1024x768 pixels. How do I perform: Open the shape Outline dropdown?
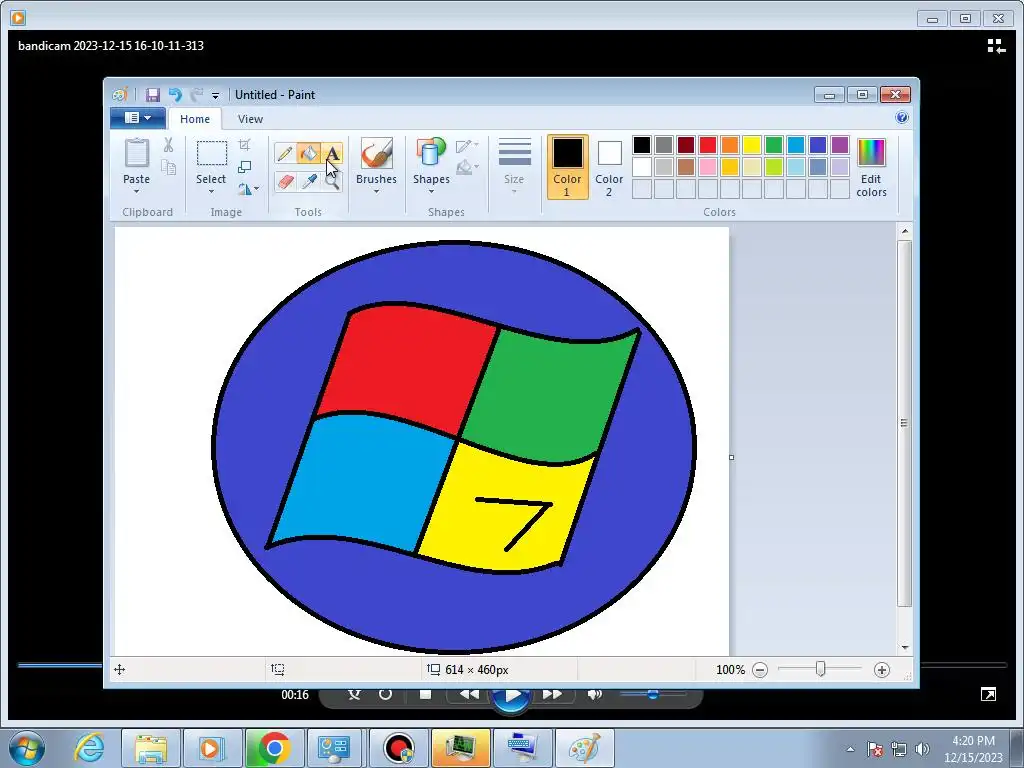pos(467,145)
